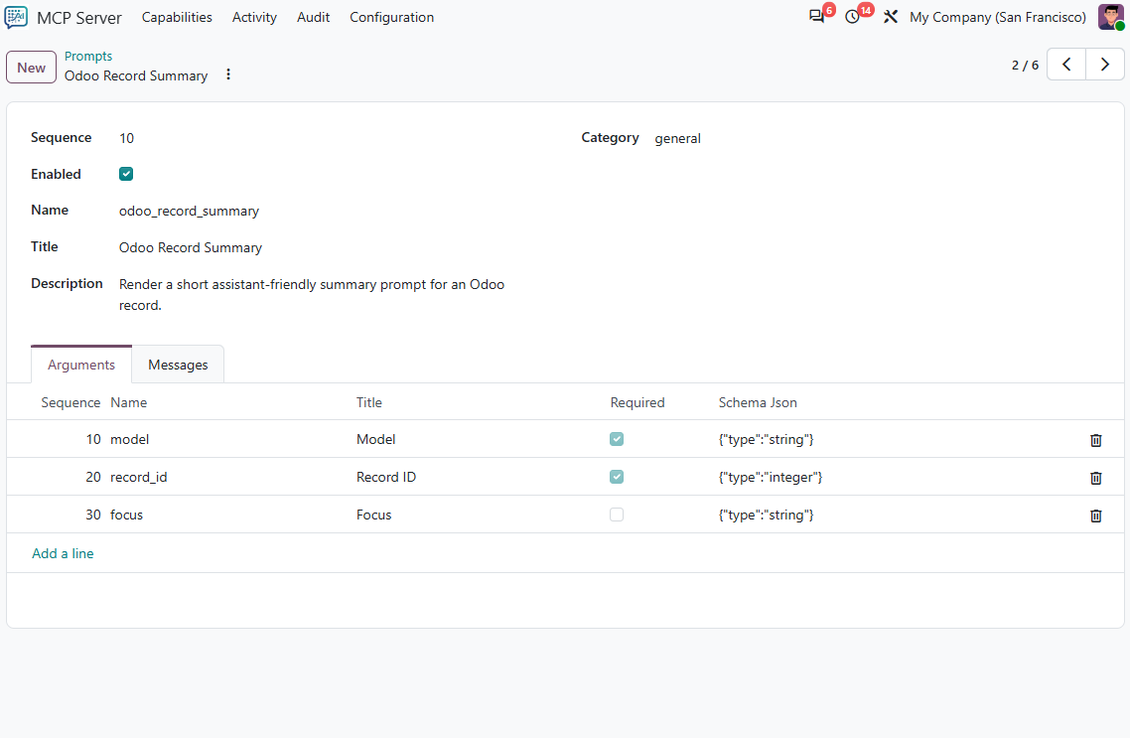Screen dimensions: 1130x738
Task: Delete the model argument row
Action: pyautogui.click(x=1095, y=440)
